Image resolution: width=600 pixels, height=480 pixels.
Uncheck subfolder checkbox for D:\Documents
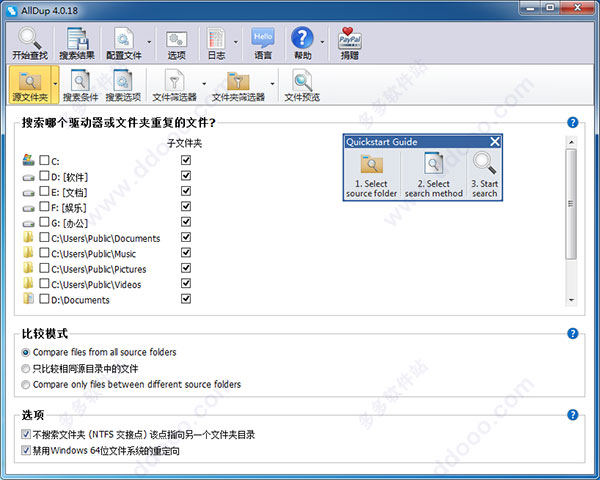click(x=186, y=299)
